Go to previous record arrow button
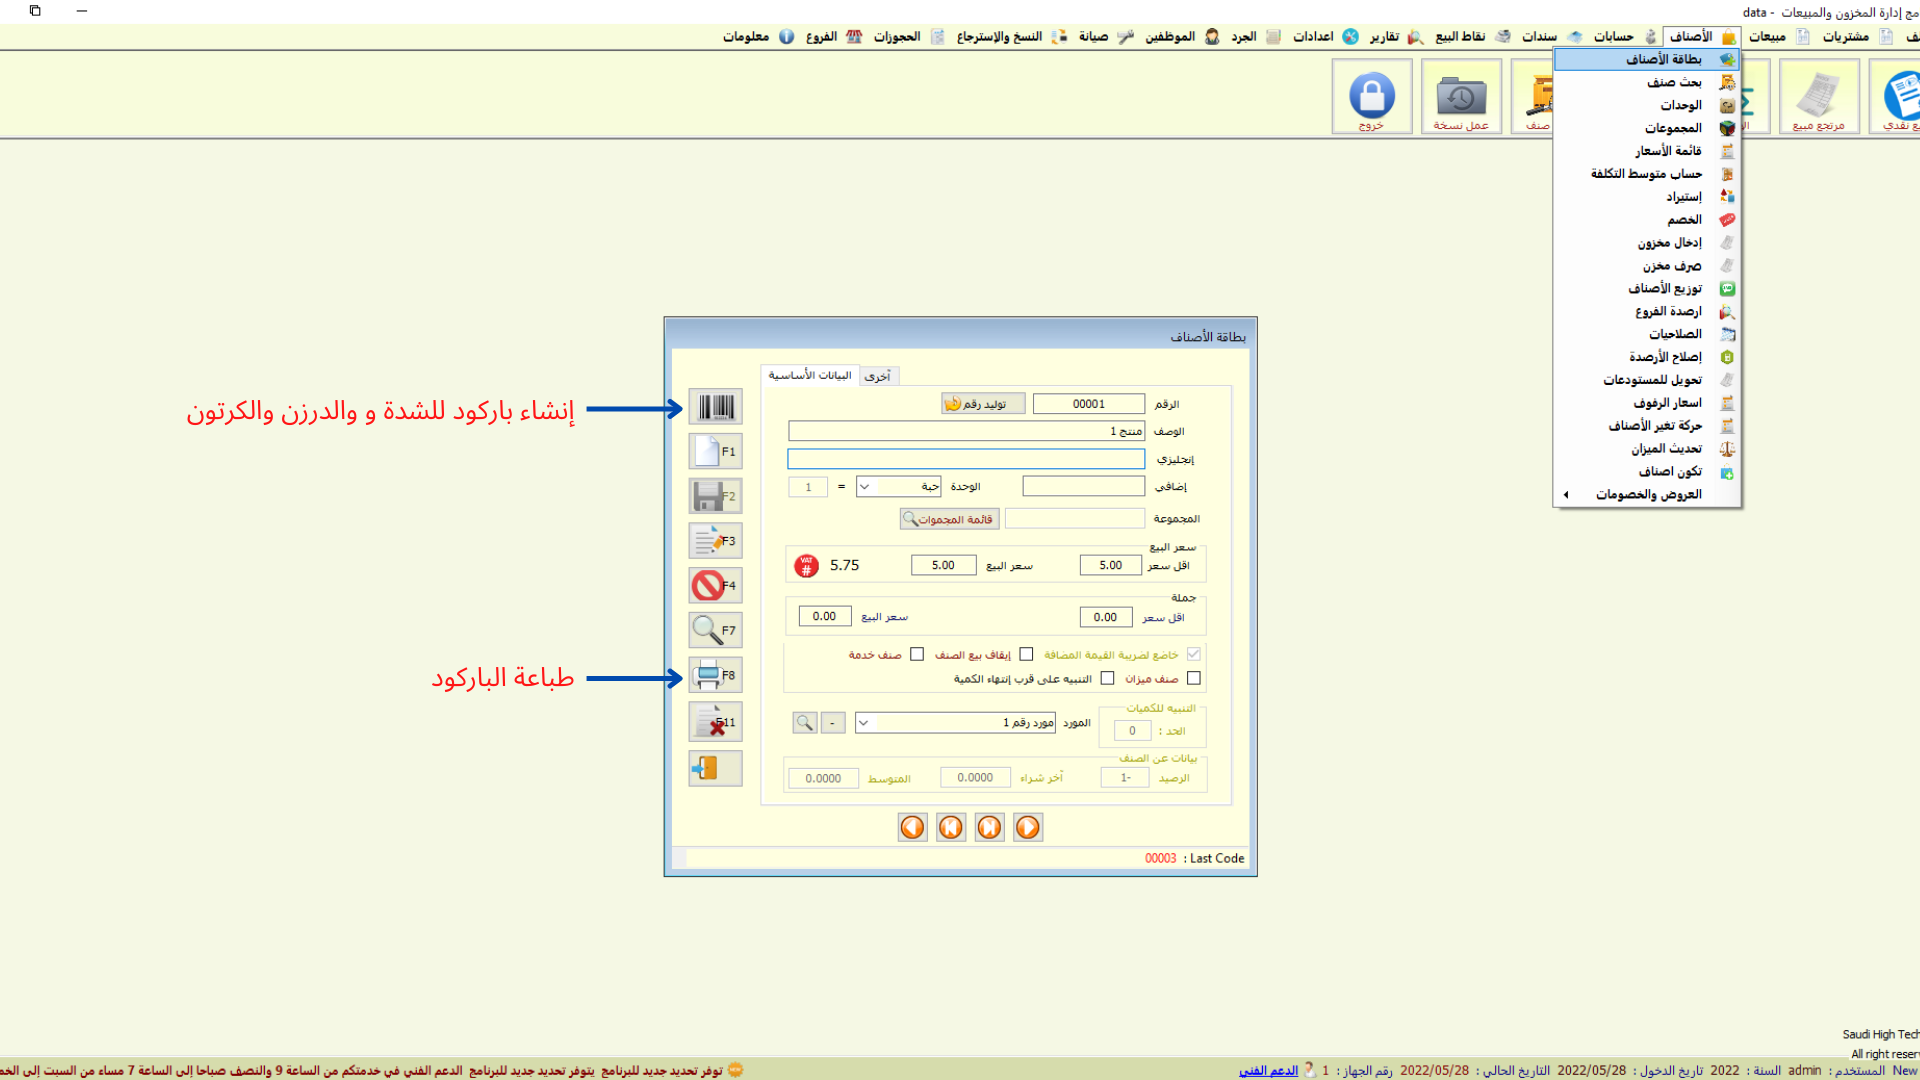1920x1080 pixels. click(912, 827)
